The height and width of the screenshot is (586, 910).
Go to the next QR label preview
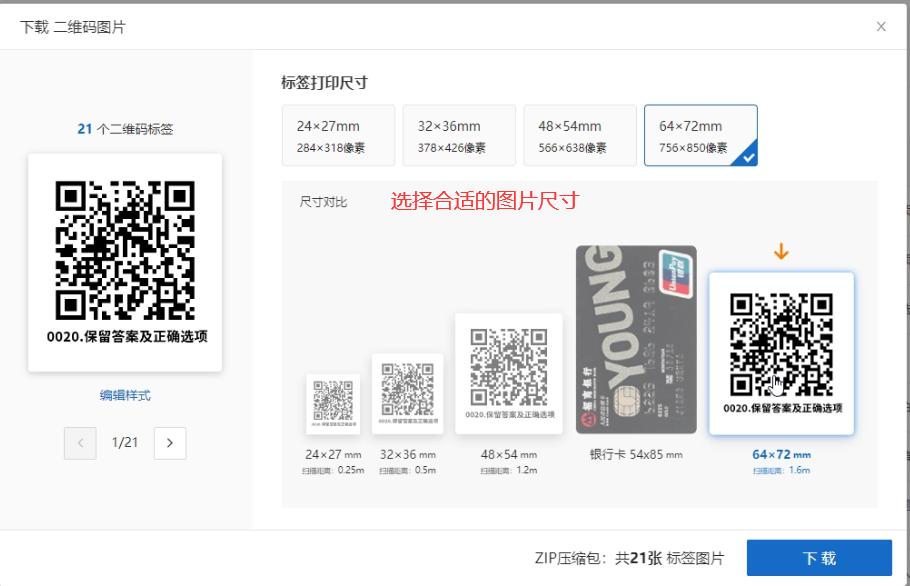[170, 443]
